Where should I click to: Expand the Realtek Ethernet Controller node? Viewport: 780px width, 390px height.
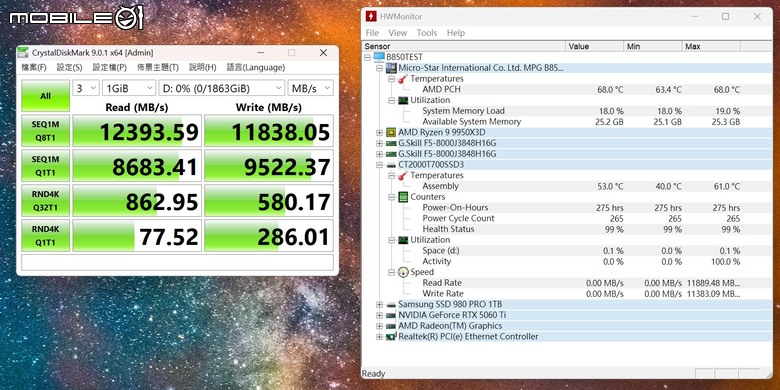pyautogui.click(x=380, y=337)
